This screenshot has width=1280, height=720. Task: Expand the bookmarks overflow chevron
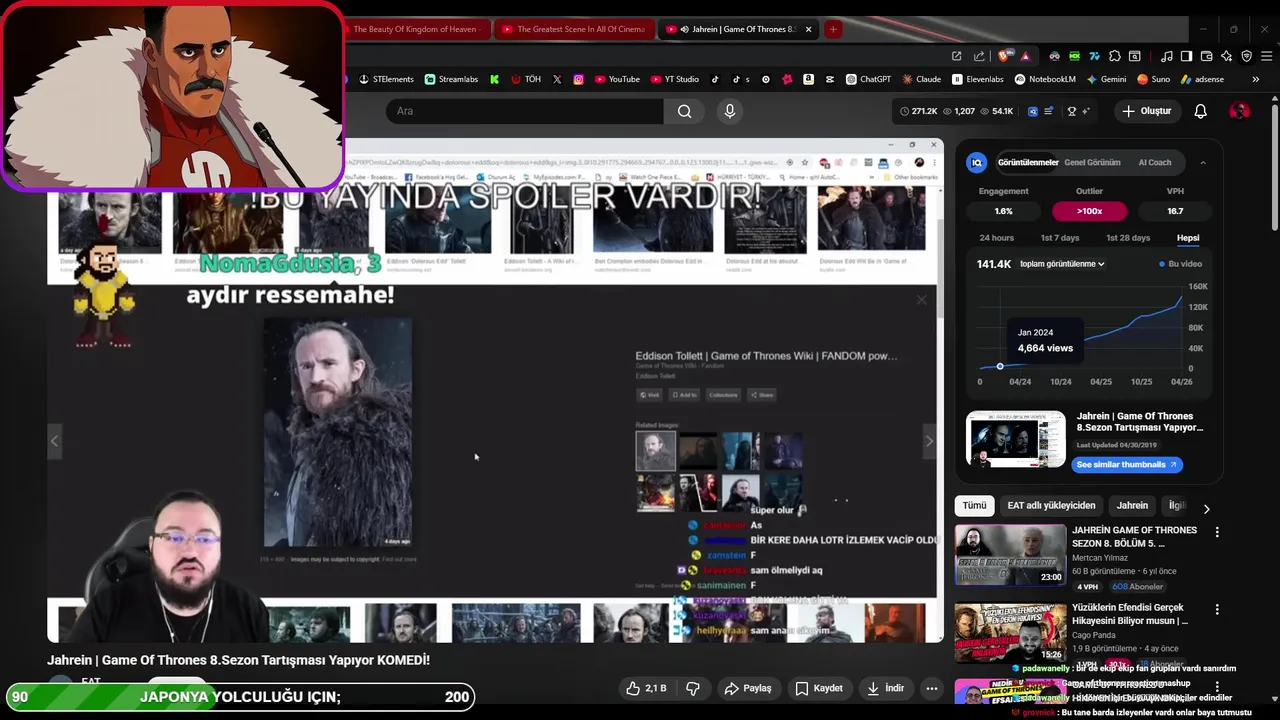1255,79
